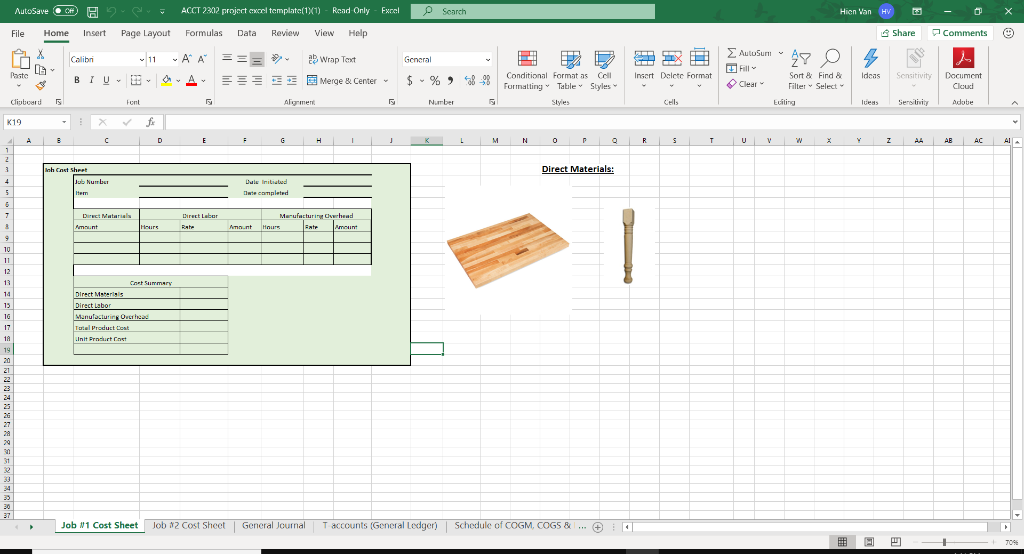Decrease font size button
Viewport: 1024px width, 554px height.
point(202,59)
